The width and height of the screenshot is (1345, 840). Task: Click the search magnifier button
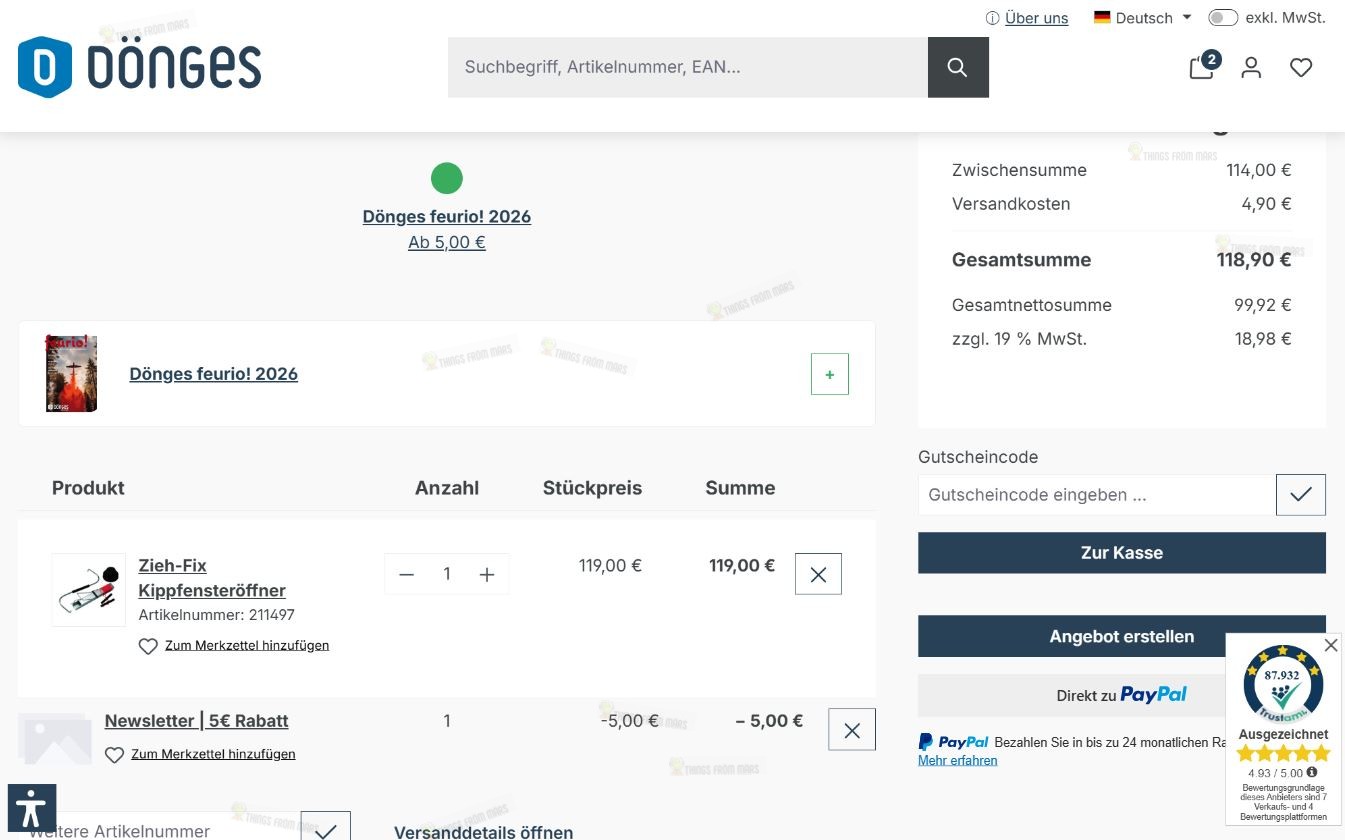pos(958,67)
